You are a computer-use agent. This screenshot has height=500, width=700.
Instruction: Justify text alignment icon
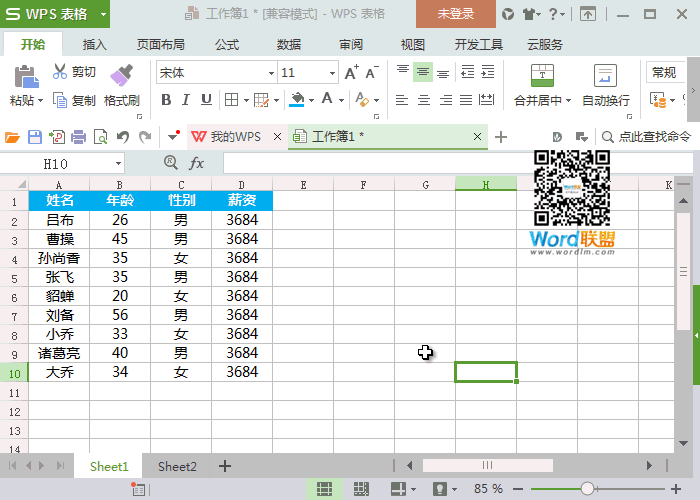(x=466, y=100)
